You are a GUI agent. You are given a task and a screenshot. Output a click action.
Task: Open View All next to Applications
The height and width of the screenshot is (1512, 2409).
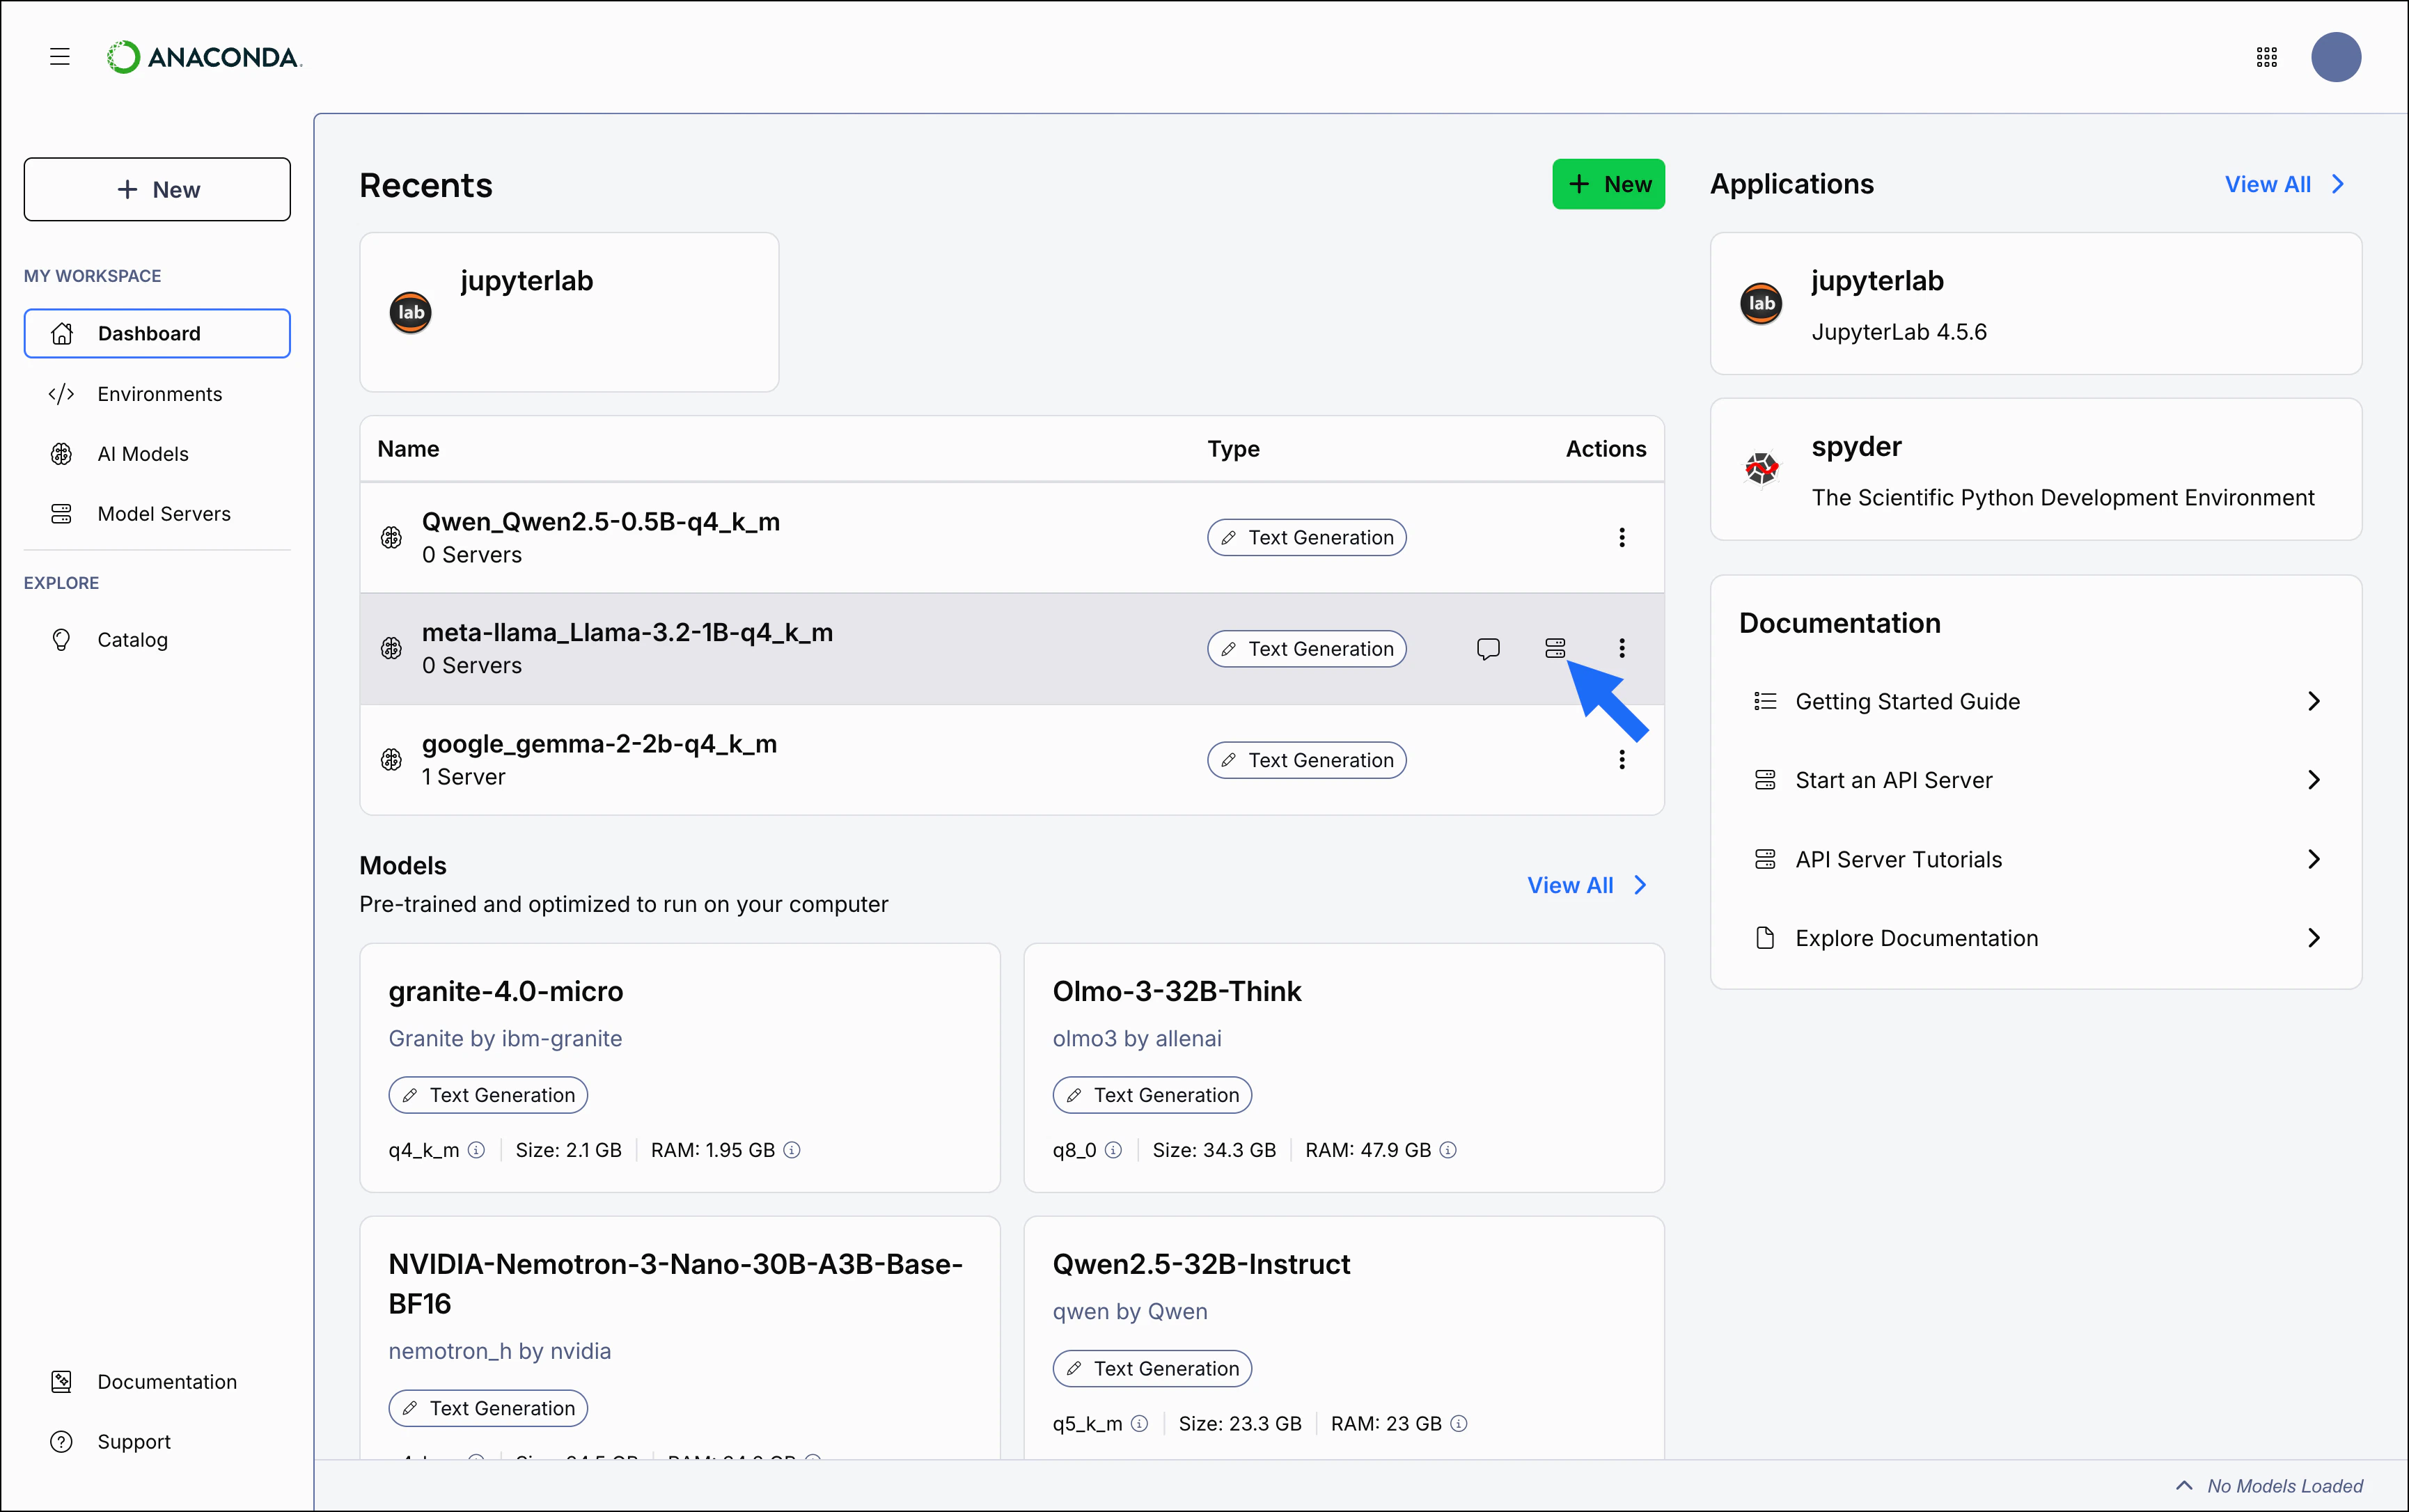(2283, 184)
